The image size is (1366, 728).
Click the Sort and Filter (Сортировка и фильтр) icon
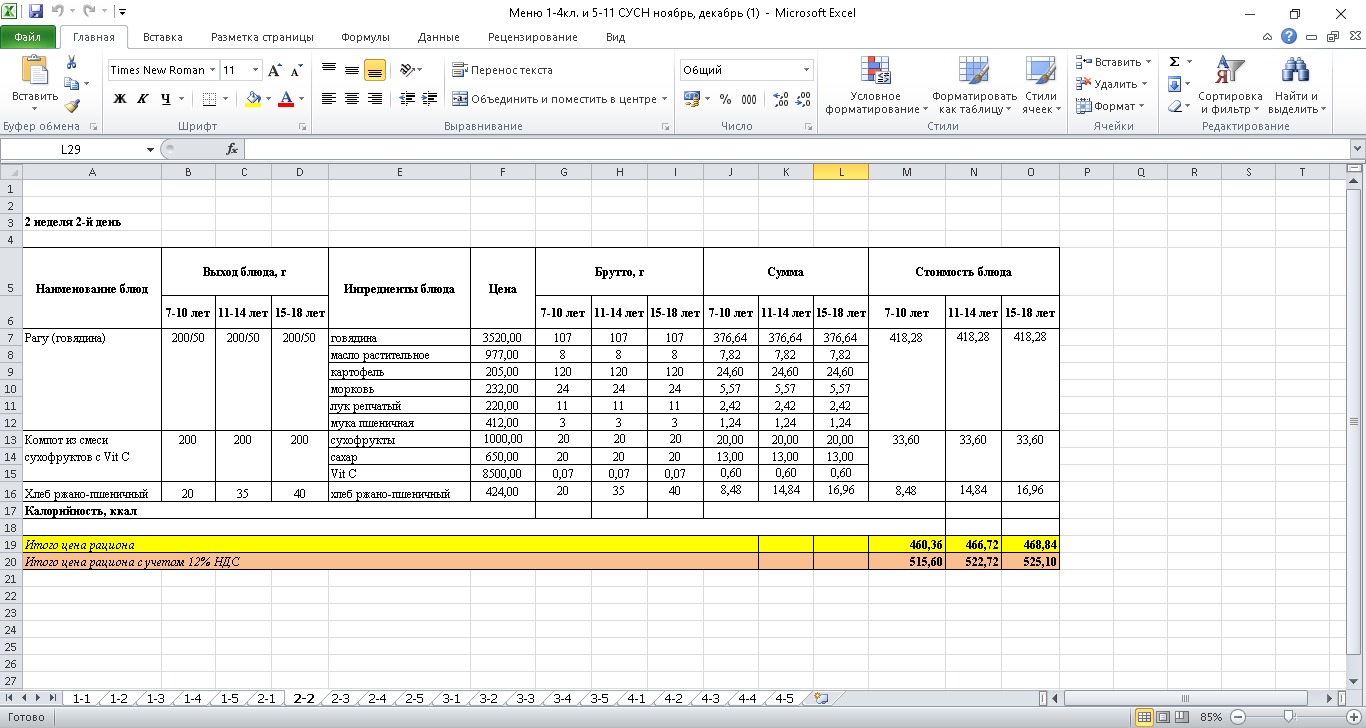tap(1229, 72)
